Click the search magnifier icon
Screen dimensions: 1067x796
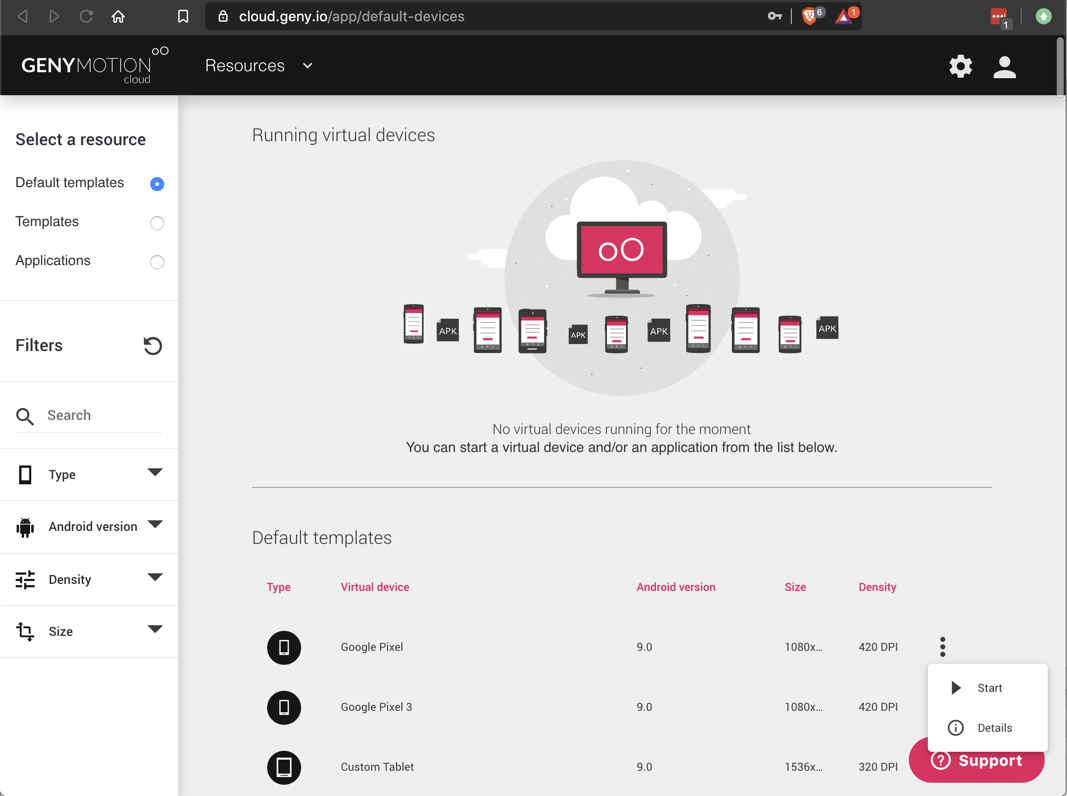[24, 416]
